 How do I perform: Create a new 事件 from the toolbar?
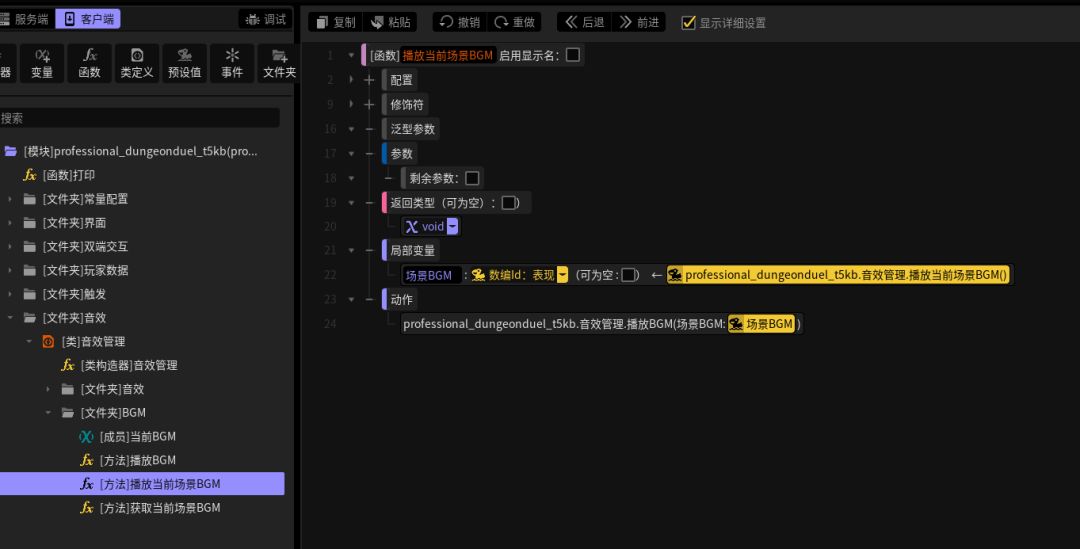232,63
